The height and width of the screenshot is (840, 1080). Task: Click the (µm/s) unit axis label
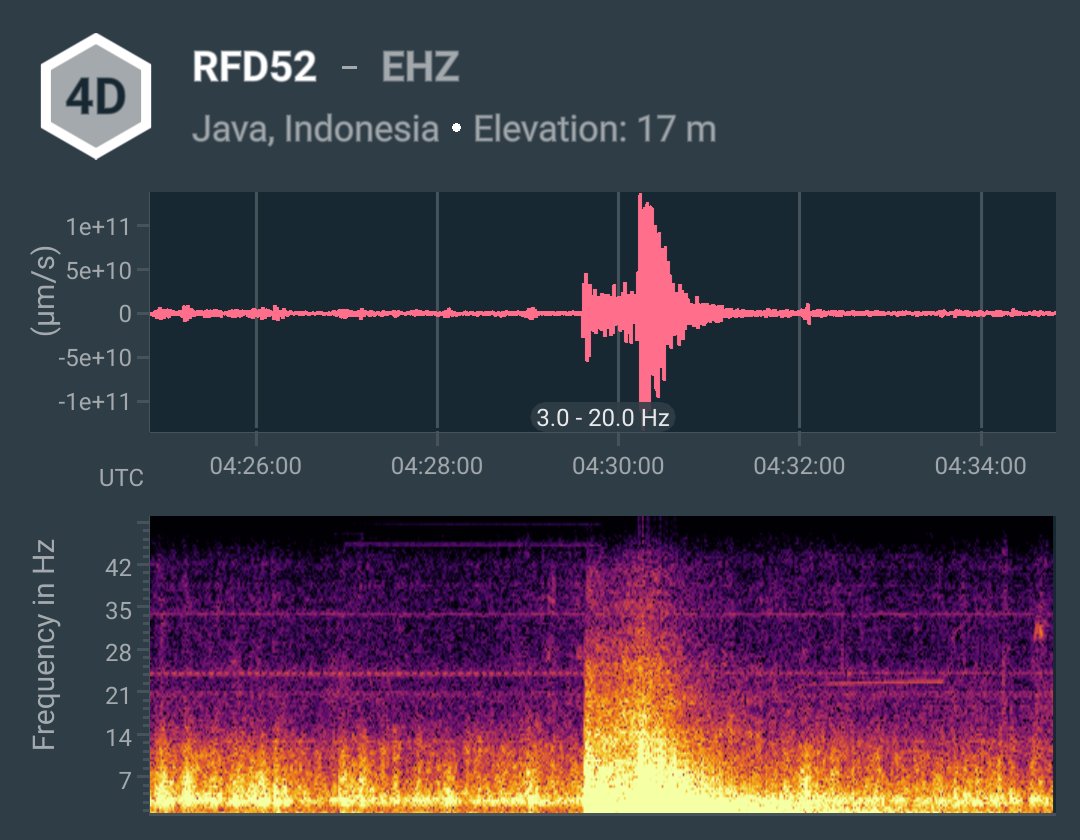(45, 290)
